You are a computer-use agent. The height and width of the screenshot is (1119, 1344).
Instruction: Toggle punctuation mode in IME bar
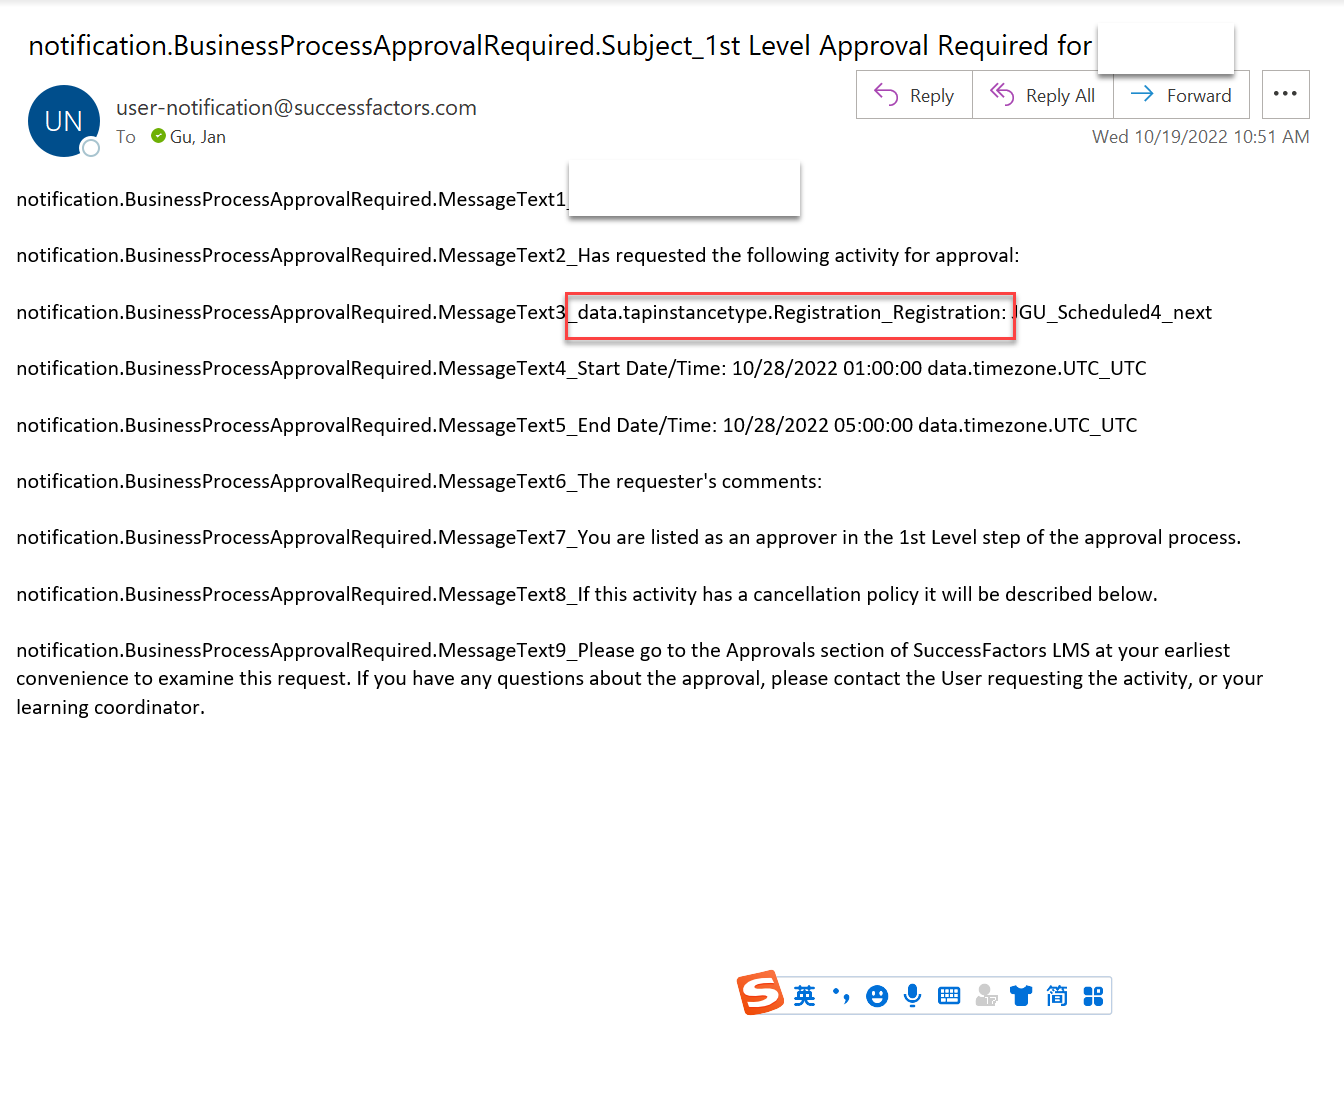click(x=841, y=996)
